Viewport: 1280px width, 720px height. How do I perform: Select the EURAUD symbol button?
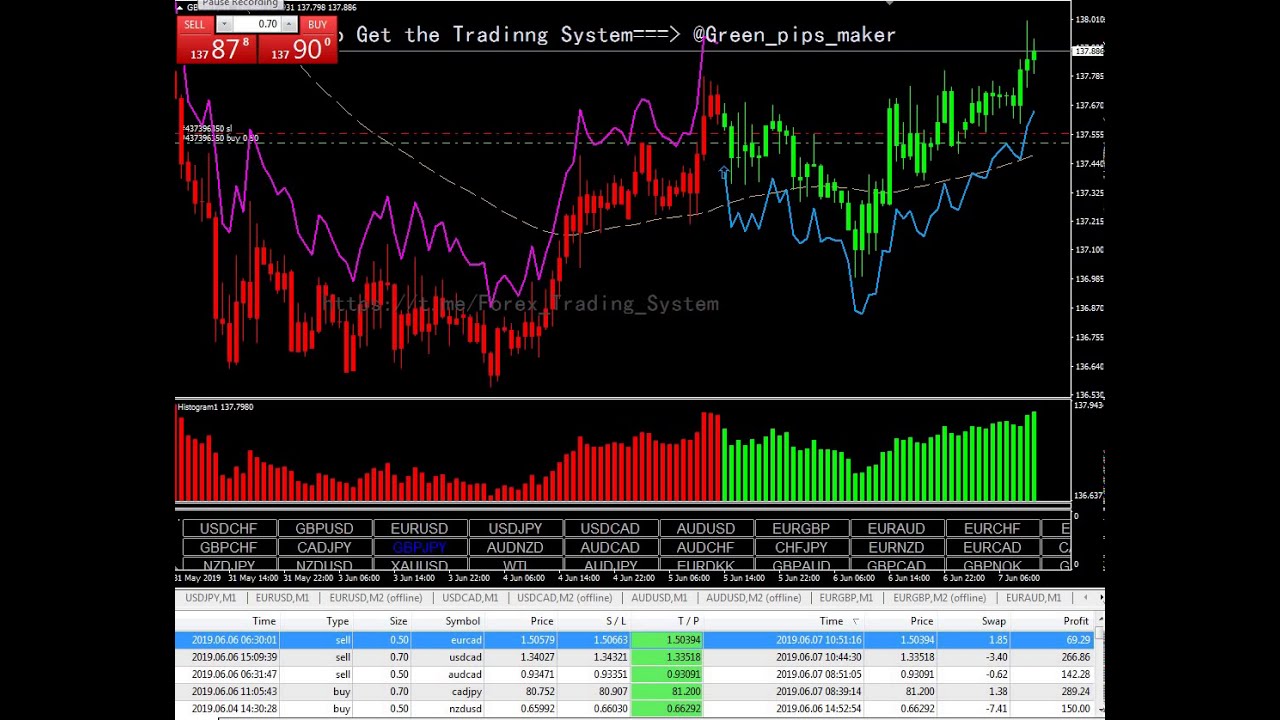[897, 528]
